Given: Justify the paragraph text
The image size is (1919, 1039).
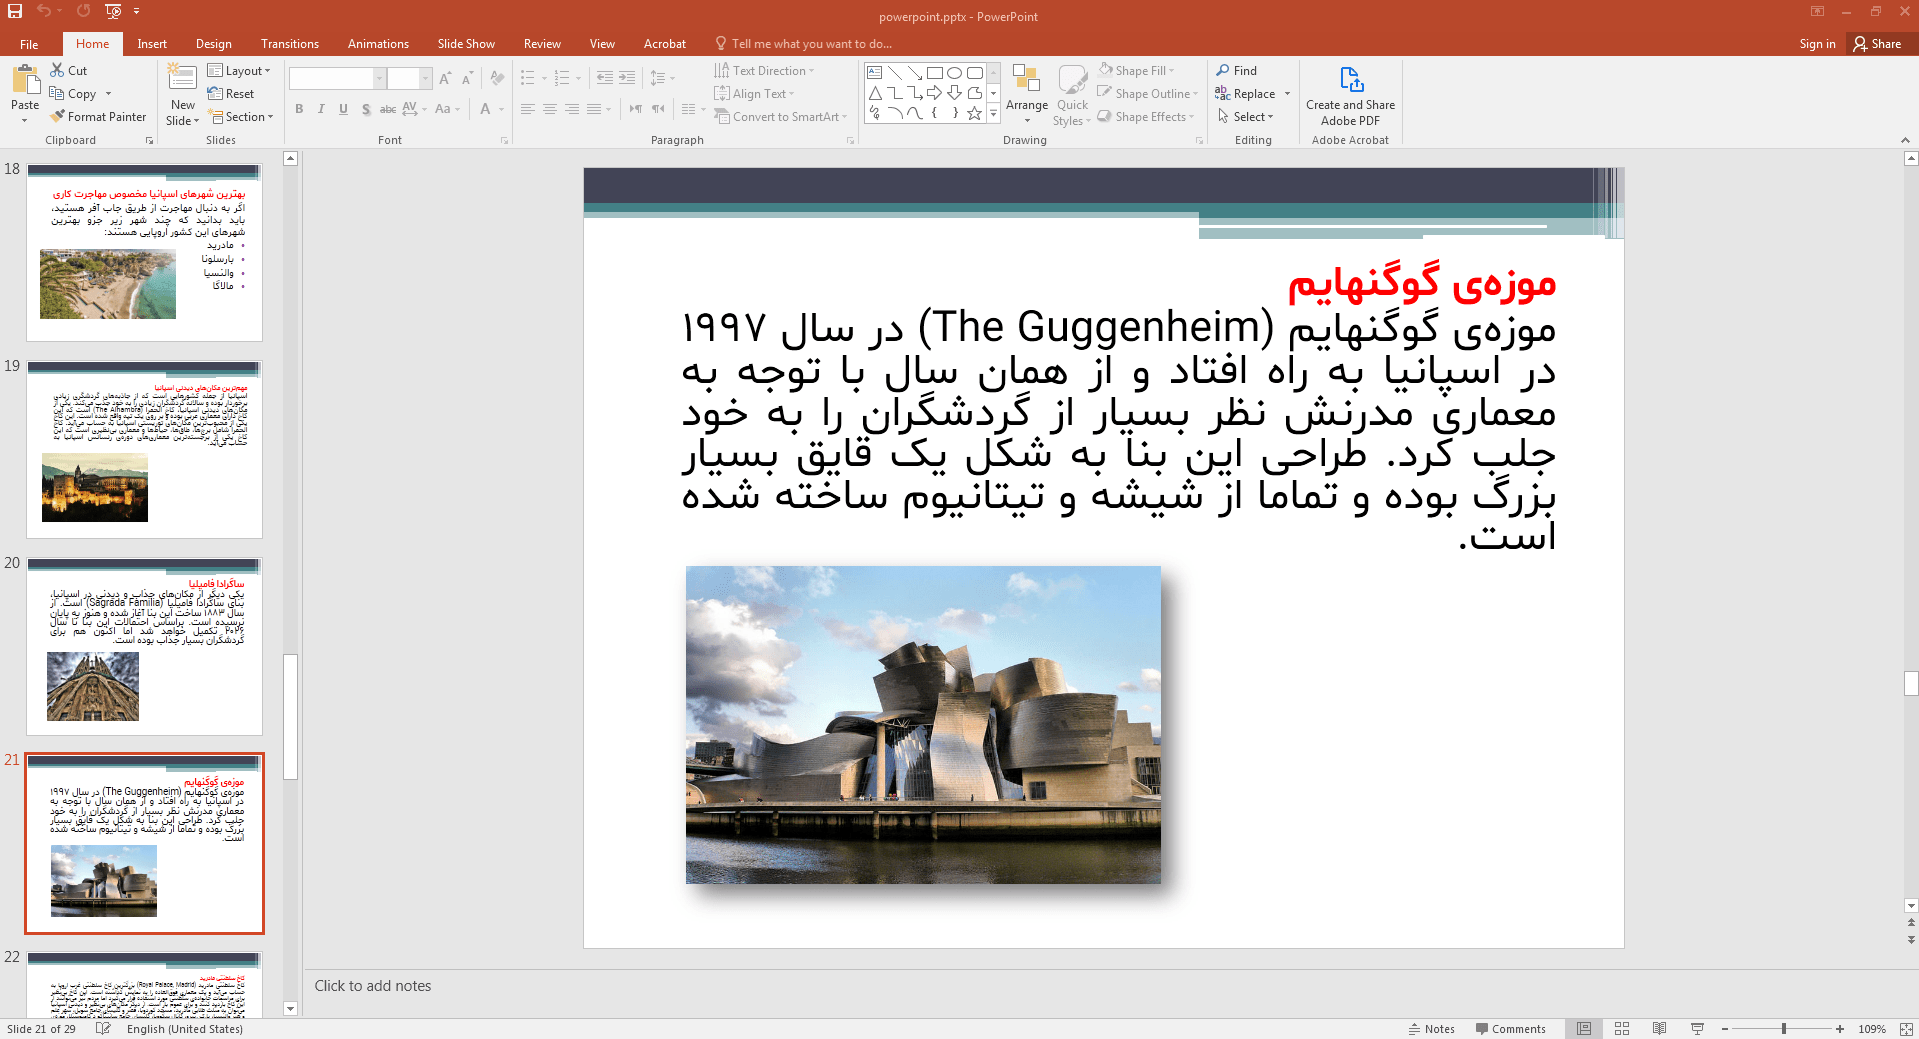Looking at the screenshot, I should pyautogui.click(x=594, y=109).
